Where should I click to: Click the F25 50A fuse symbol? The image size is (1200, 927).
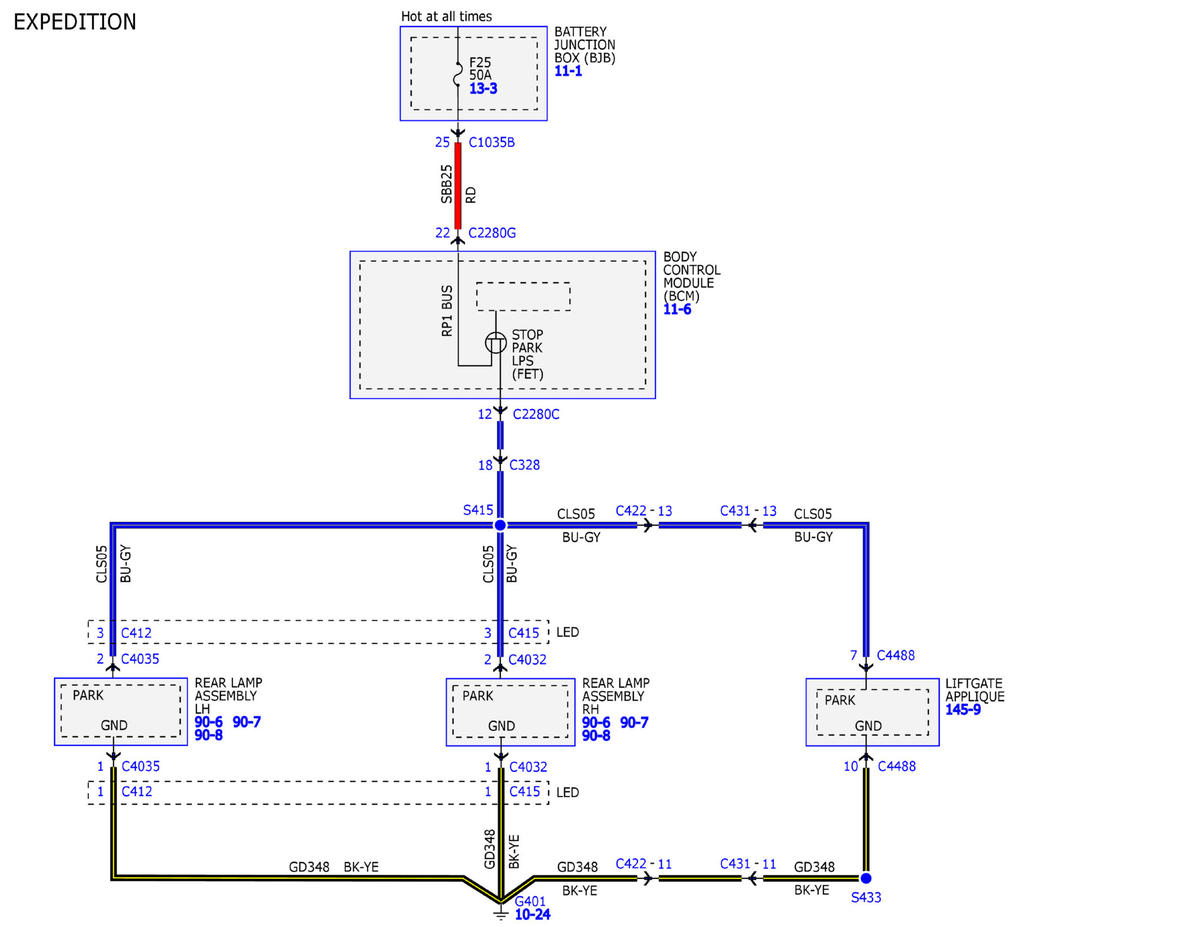pos(458,75)
